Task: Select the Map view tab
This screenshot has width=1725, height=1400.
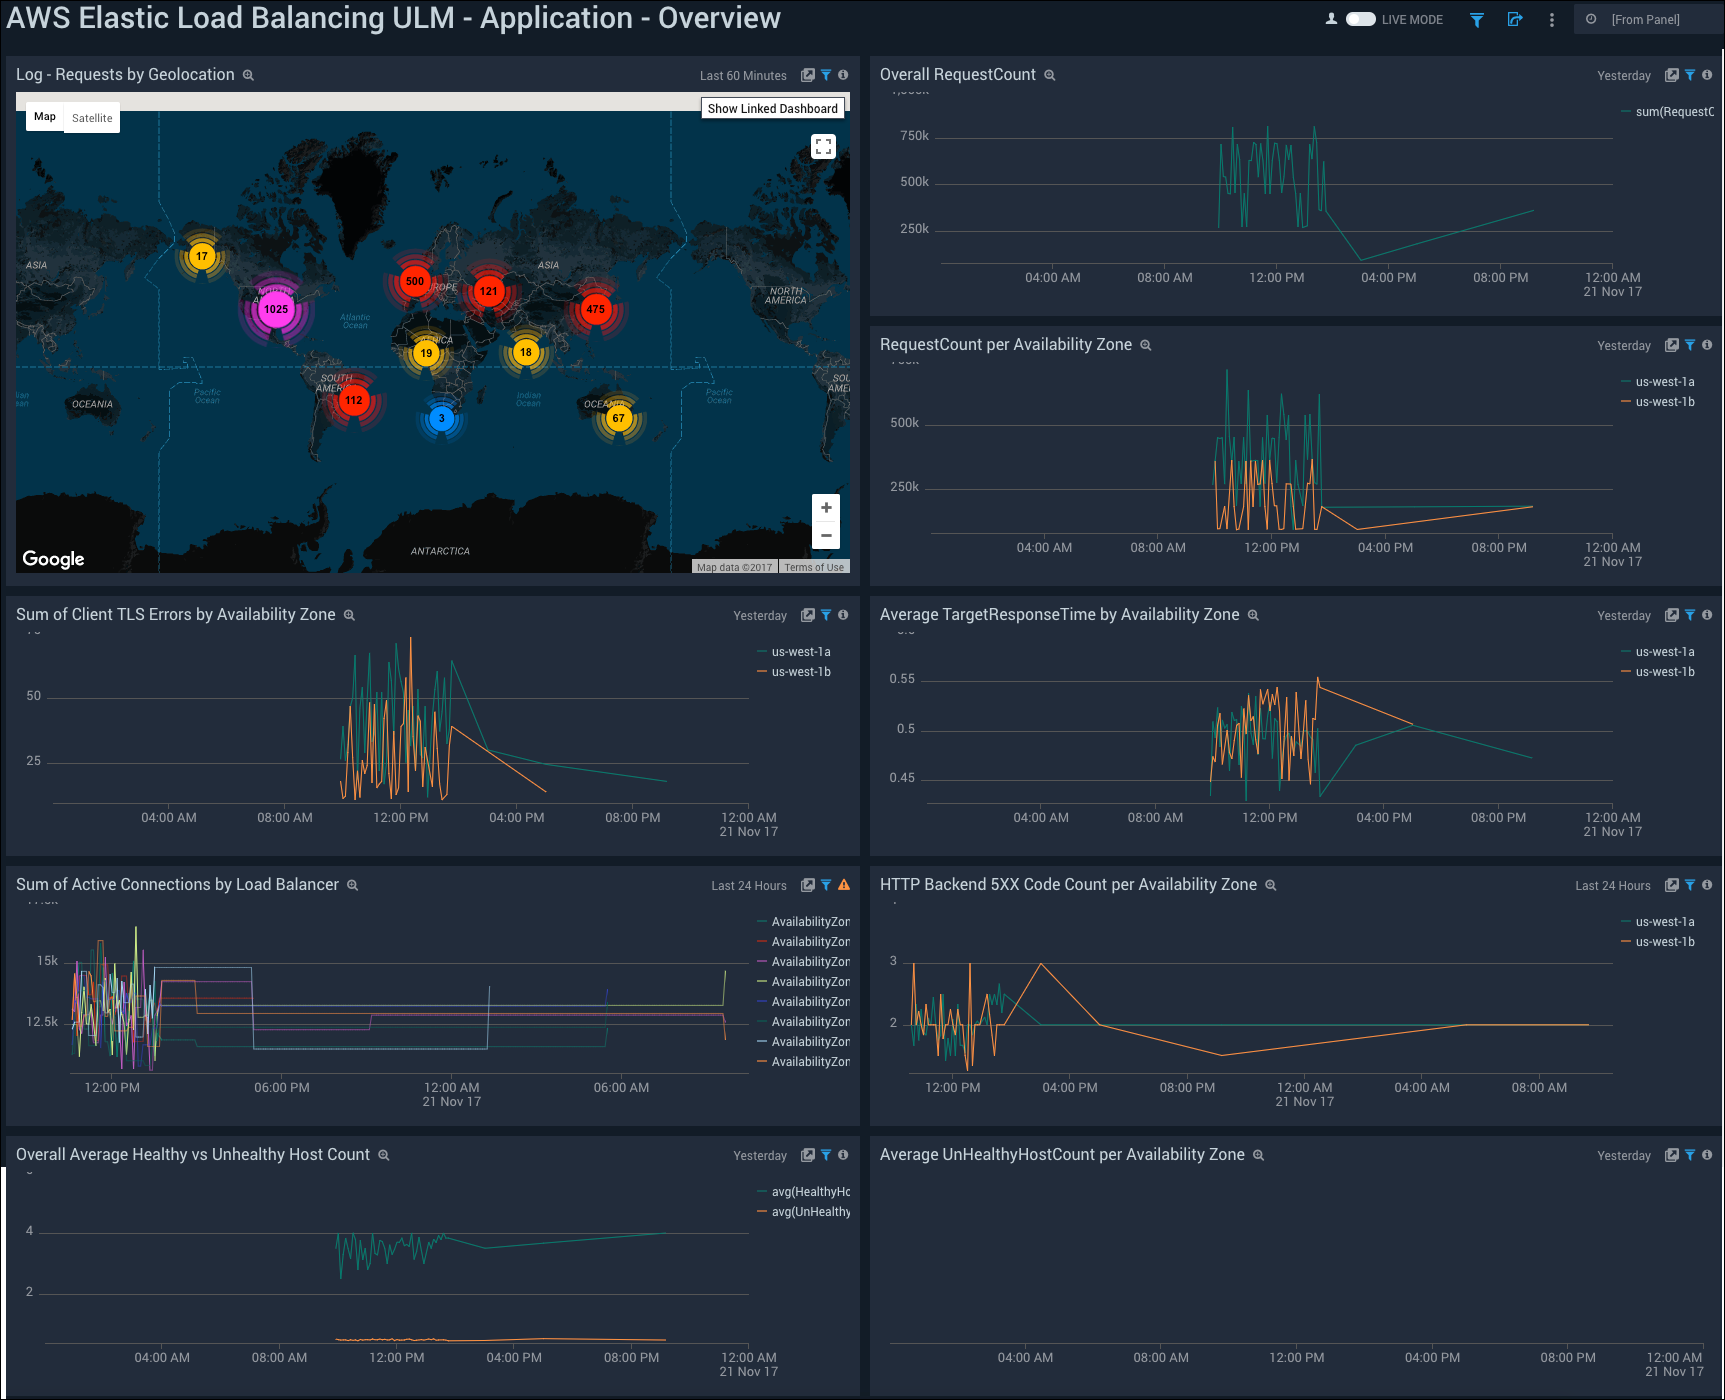Action: coord(45,117)
